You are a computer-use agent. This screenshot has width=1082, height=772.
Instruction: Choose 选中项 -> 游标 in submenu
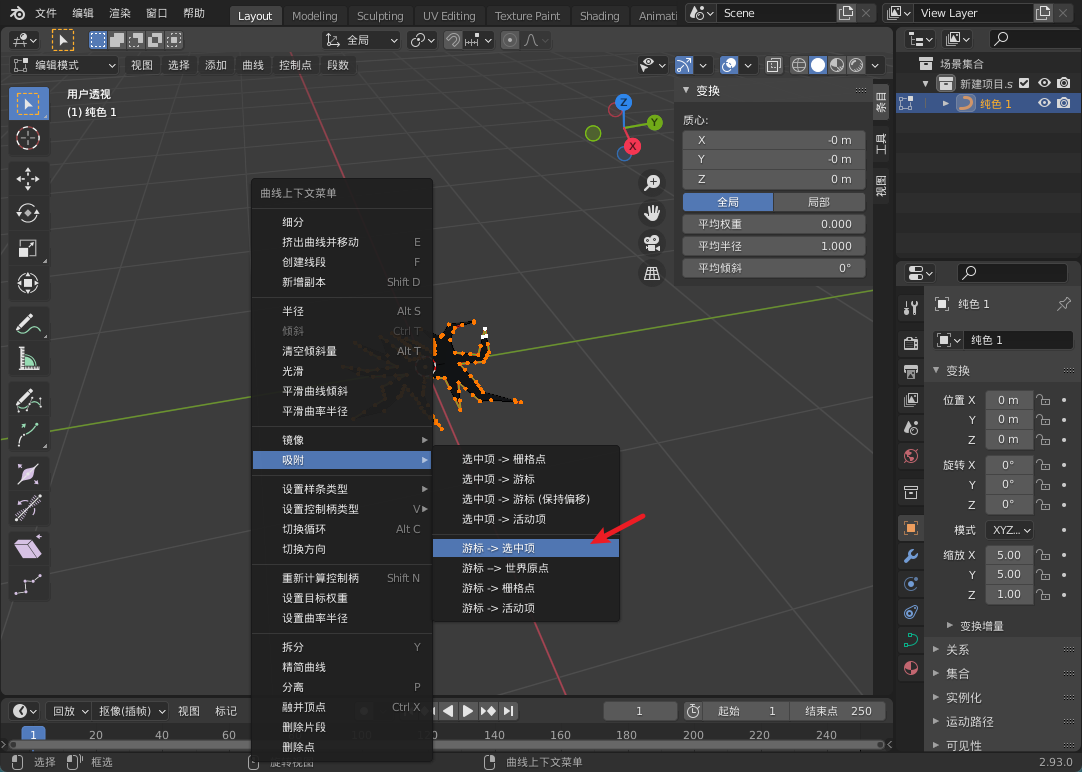click(526, 479)
